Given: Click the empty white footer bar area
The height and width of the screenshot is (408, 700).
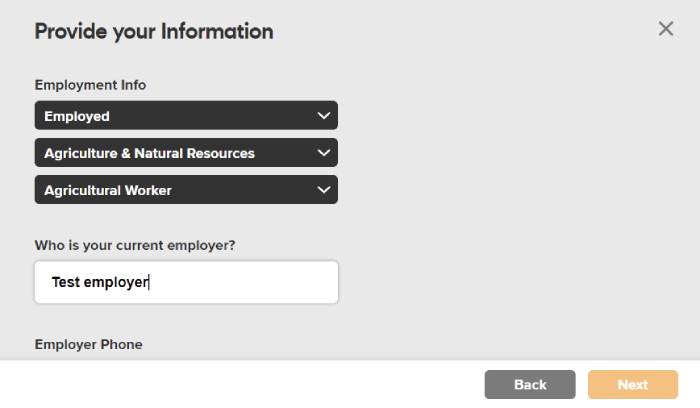Looking at the screenshot, I should (x=250, y=385).
